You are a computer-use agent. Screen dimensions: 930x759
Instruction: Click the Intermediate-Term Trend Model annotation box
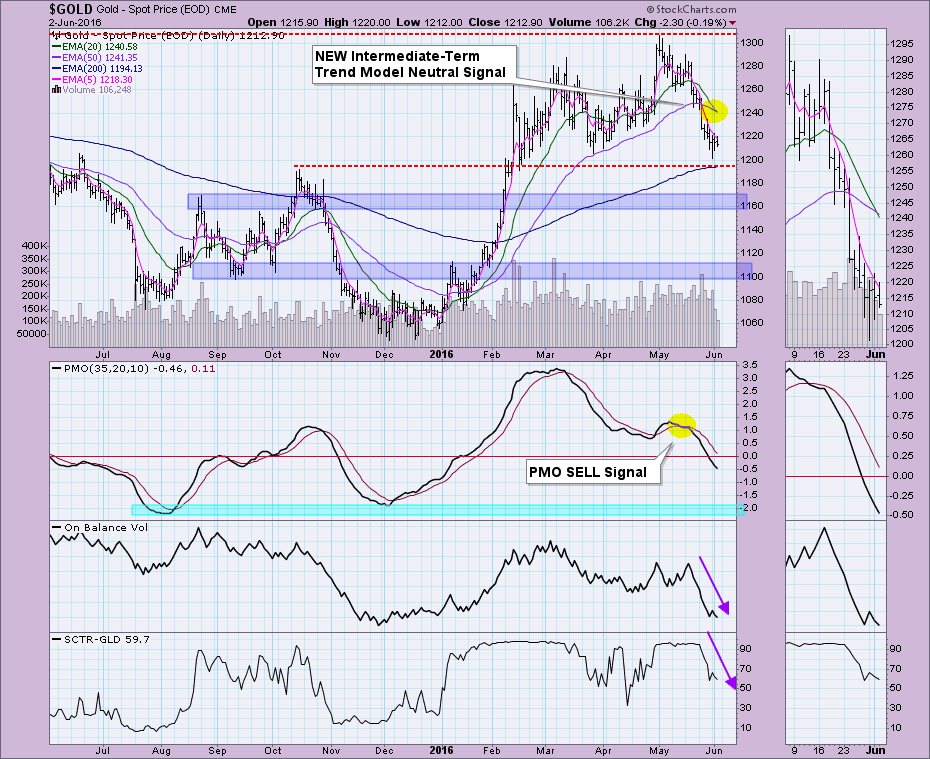(408, 63)
